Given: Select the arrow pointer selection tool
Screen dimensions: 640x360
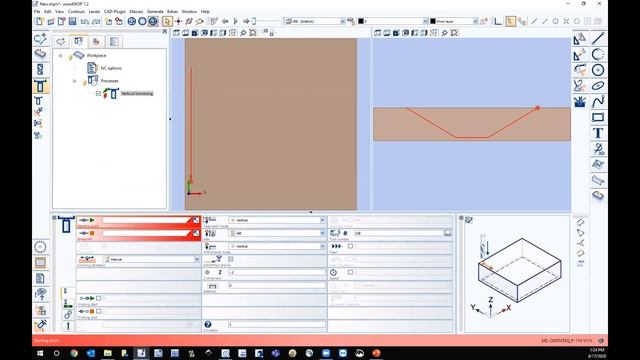Looking at the screenshot, I should pyautogui.click(x=167, y=21).
